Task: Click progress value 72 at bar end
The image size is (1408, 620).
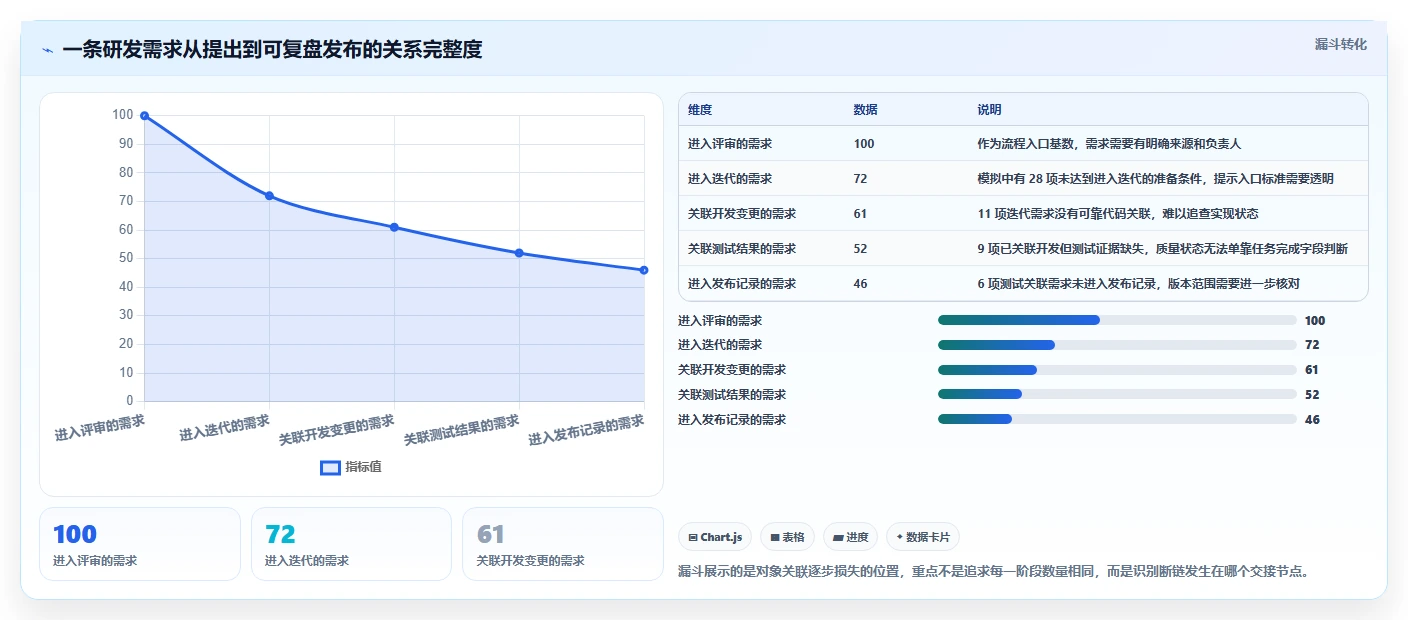Action: [x=1312, y=345]
